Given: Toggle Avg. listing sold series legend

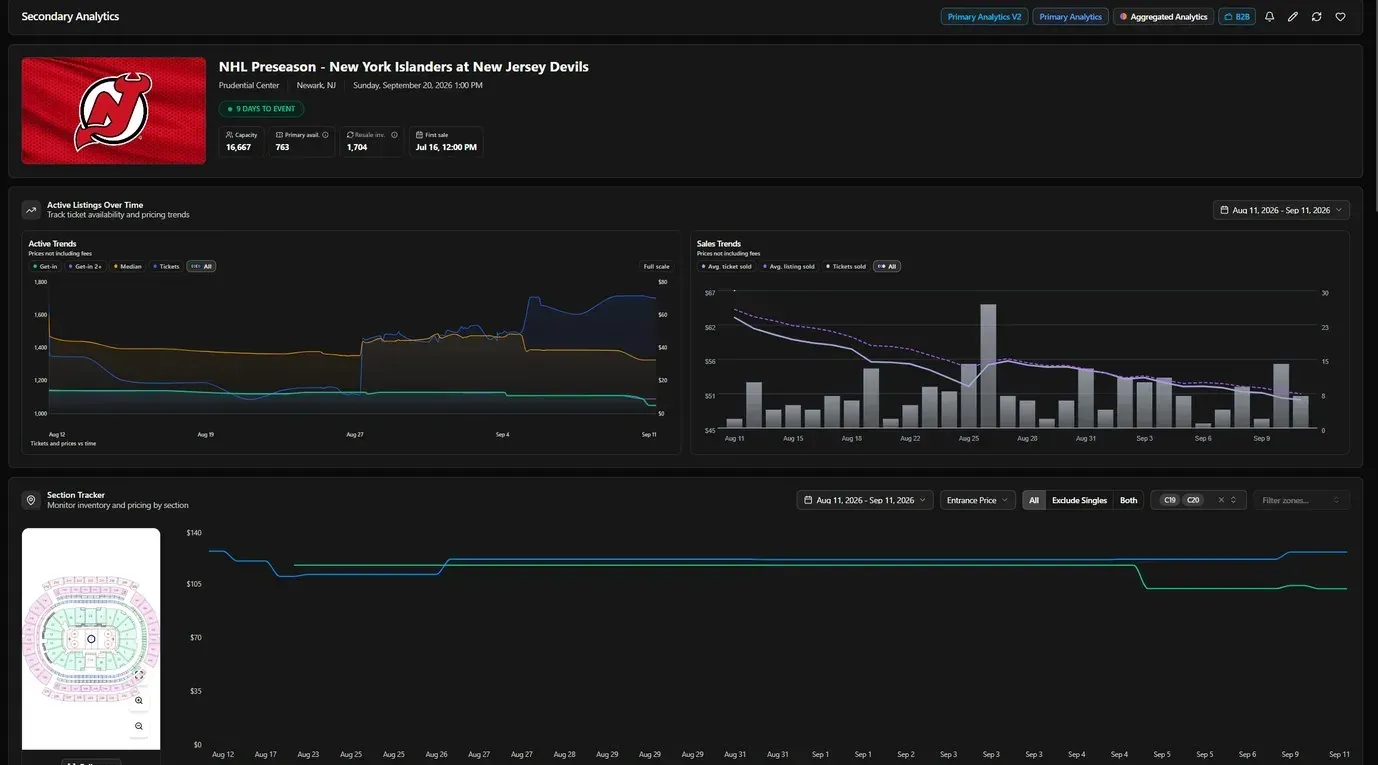Looking at the screenshot, I should [789, 266].
